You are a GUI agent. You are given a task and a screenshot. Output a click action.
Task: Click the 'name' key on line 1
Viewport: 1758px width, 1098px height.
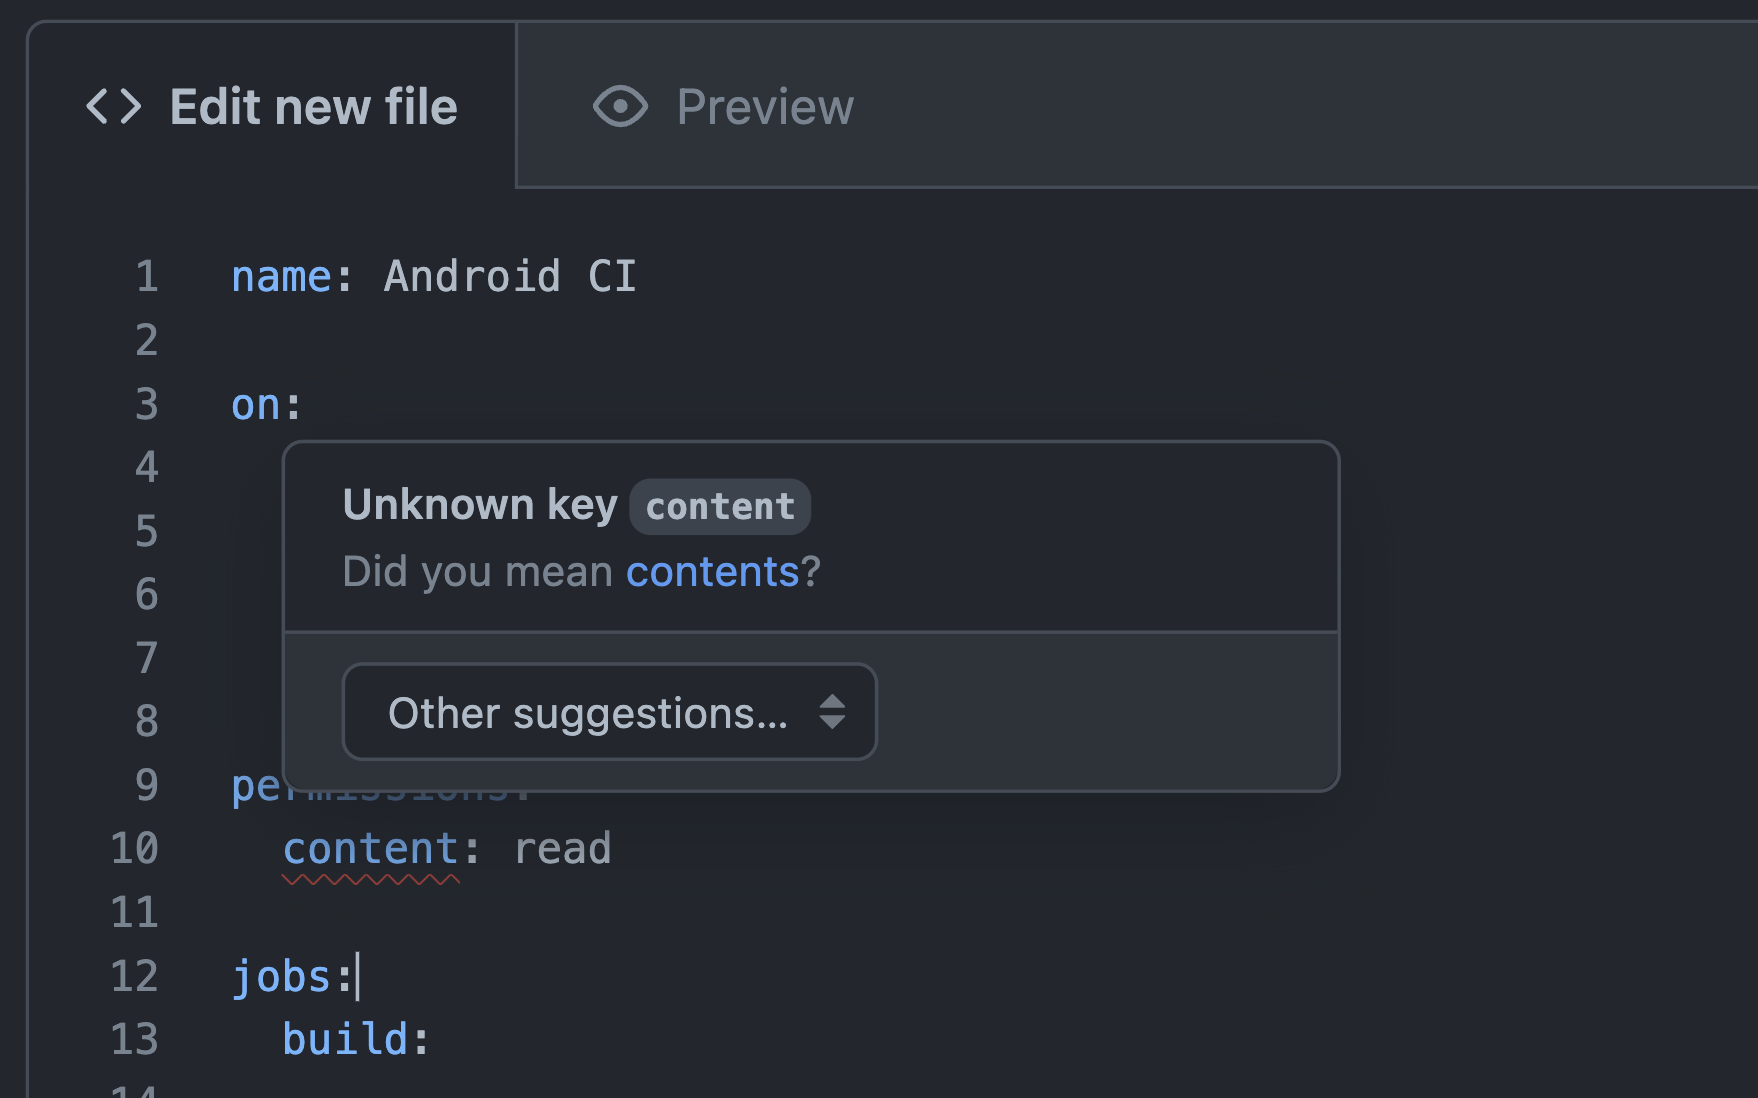tap(281, 277)
